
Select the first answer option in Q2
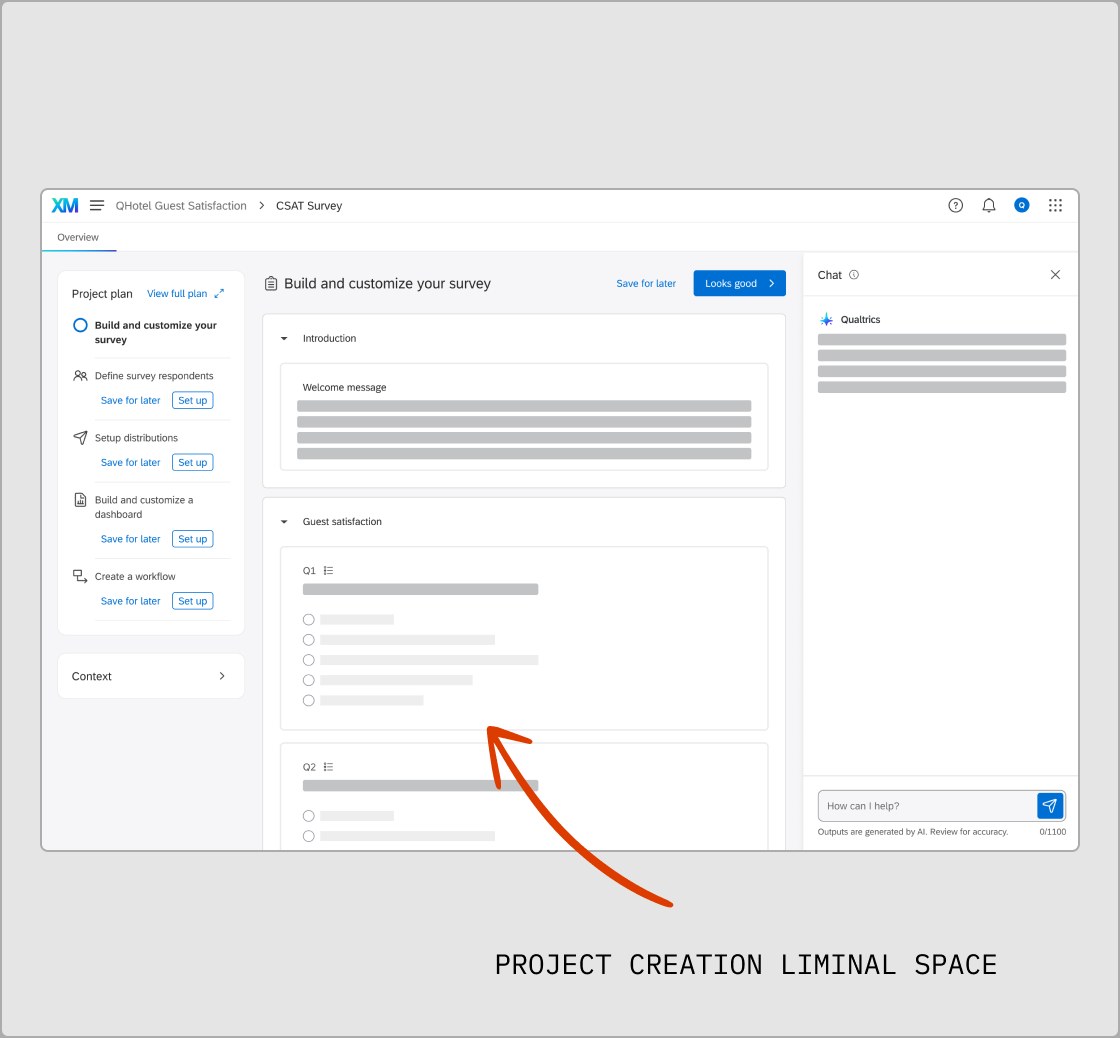tap(309, 816)
